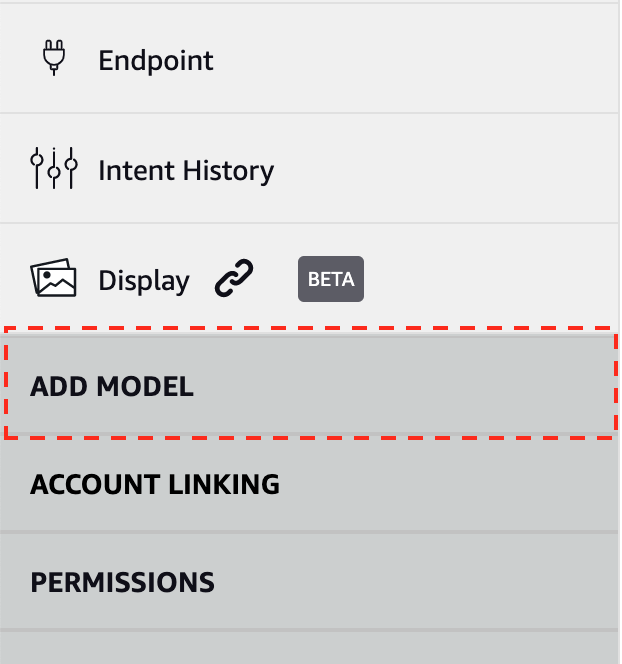
Task: Click the BETA badge
Action: [x=331, y=279]
